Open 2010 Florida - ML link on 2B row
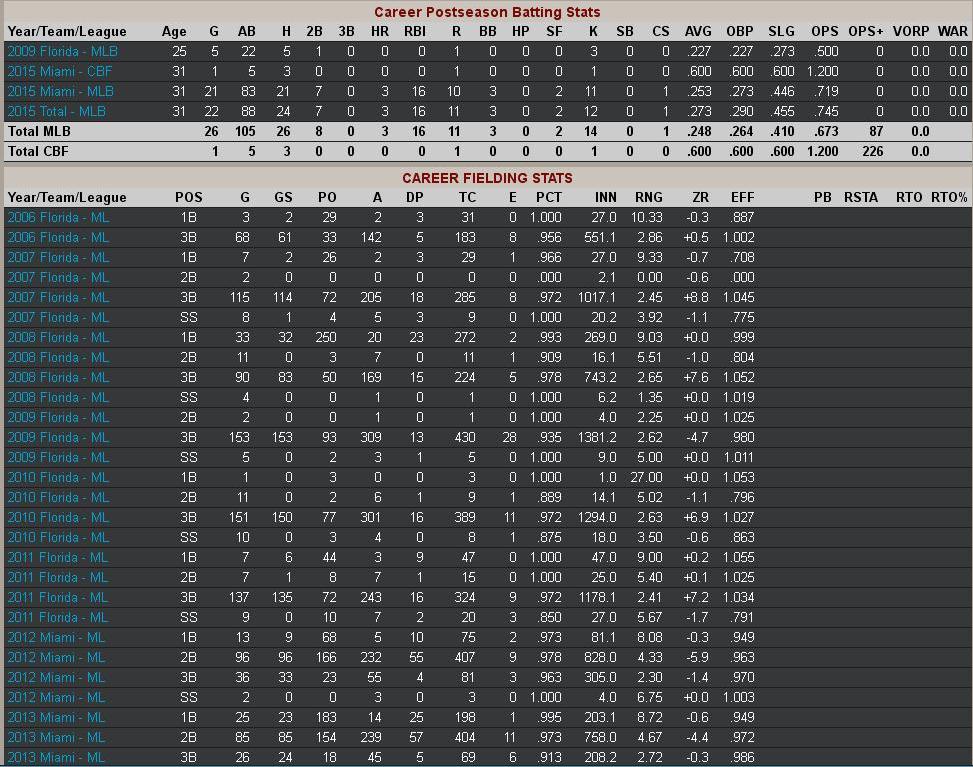 (x=58, y=497)
